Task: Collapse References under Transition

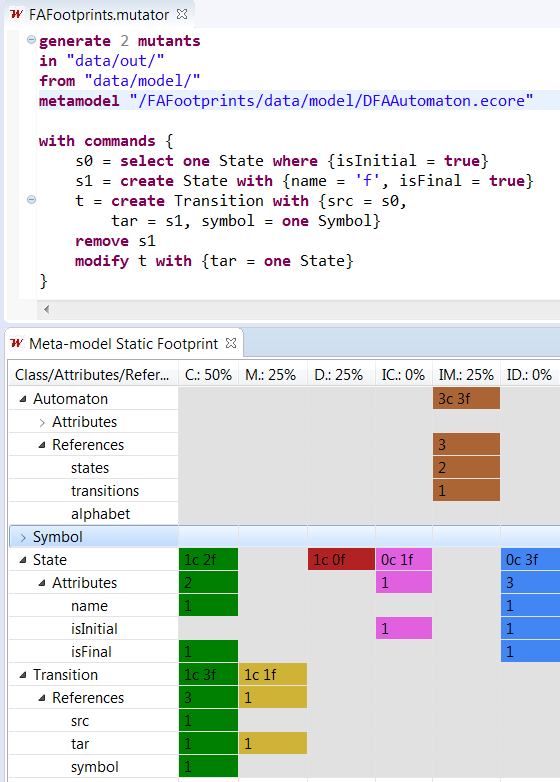Action: [42, 698]
